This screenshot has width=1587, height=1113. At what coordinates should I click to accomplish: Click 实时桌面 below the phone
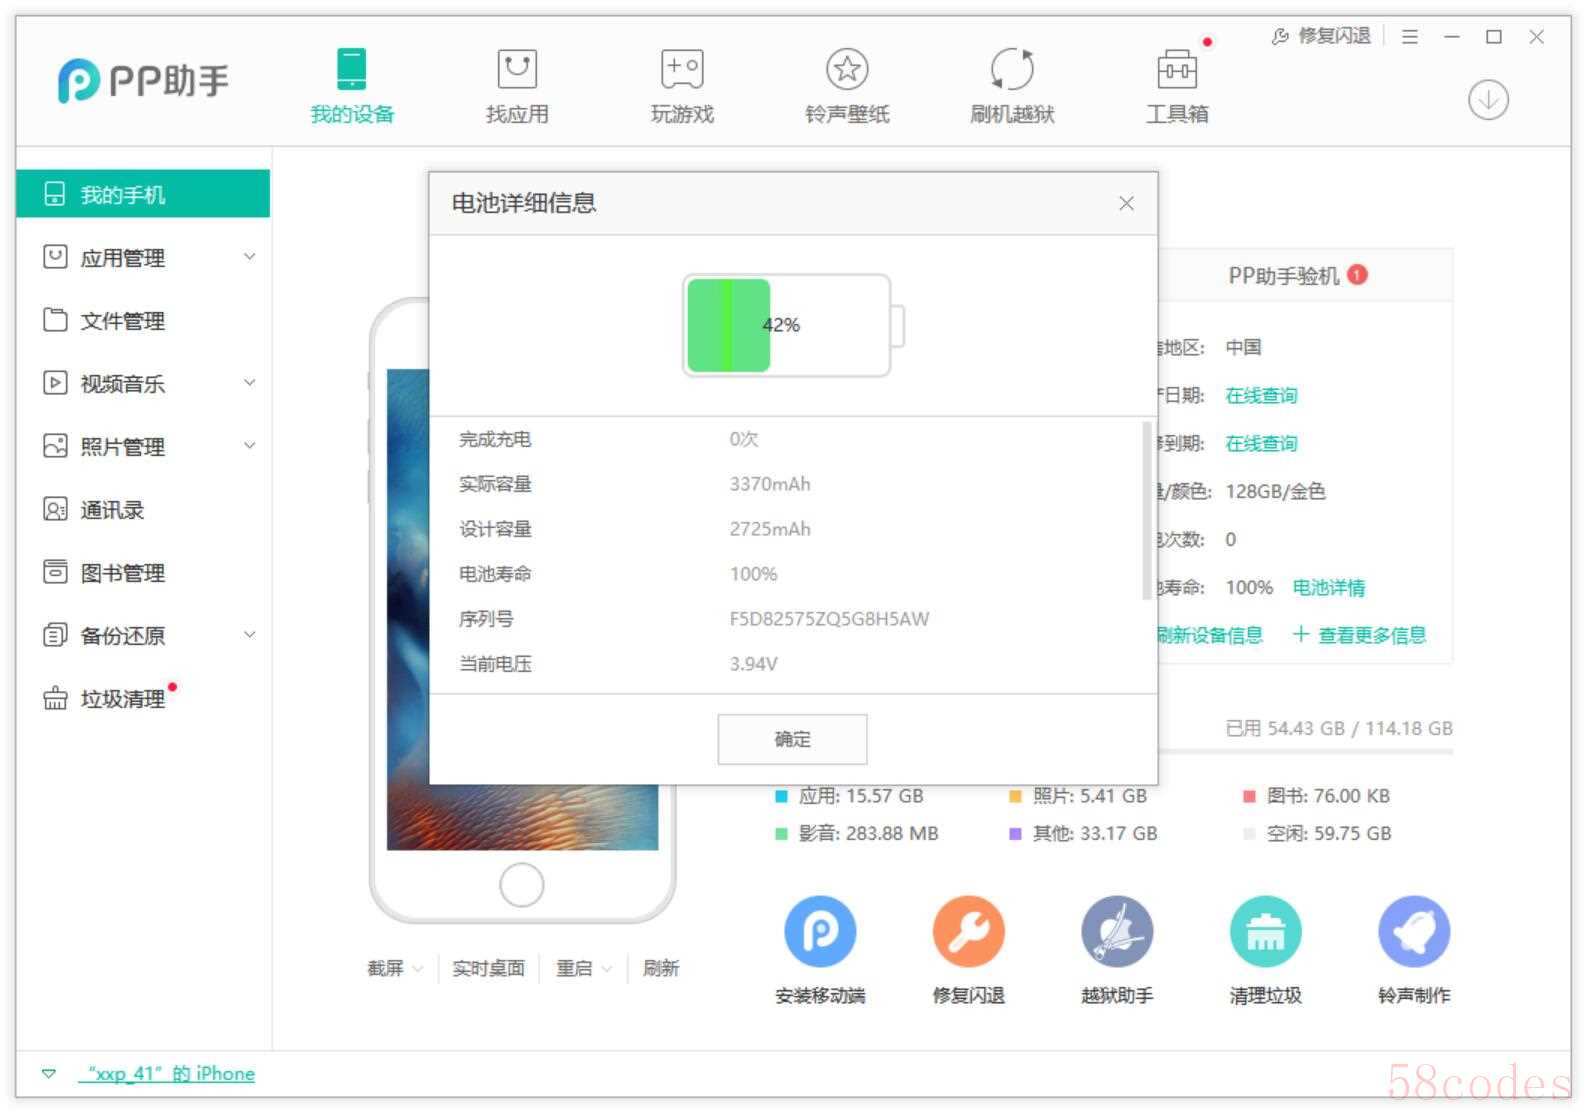[488, 968]
